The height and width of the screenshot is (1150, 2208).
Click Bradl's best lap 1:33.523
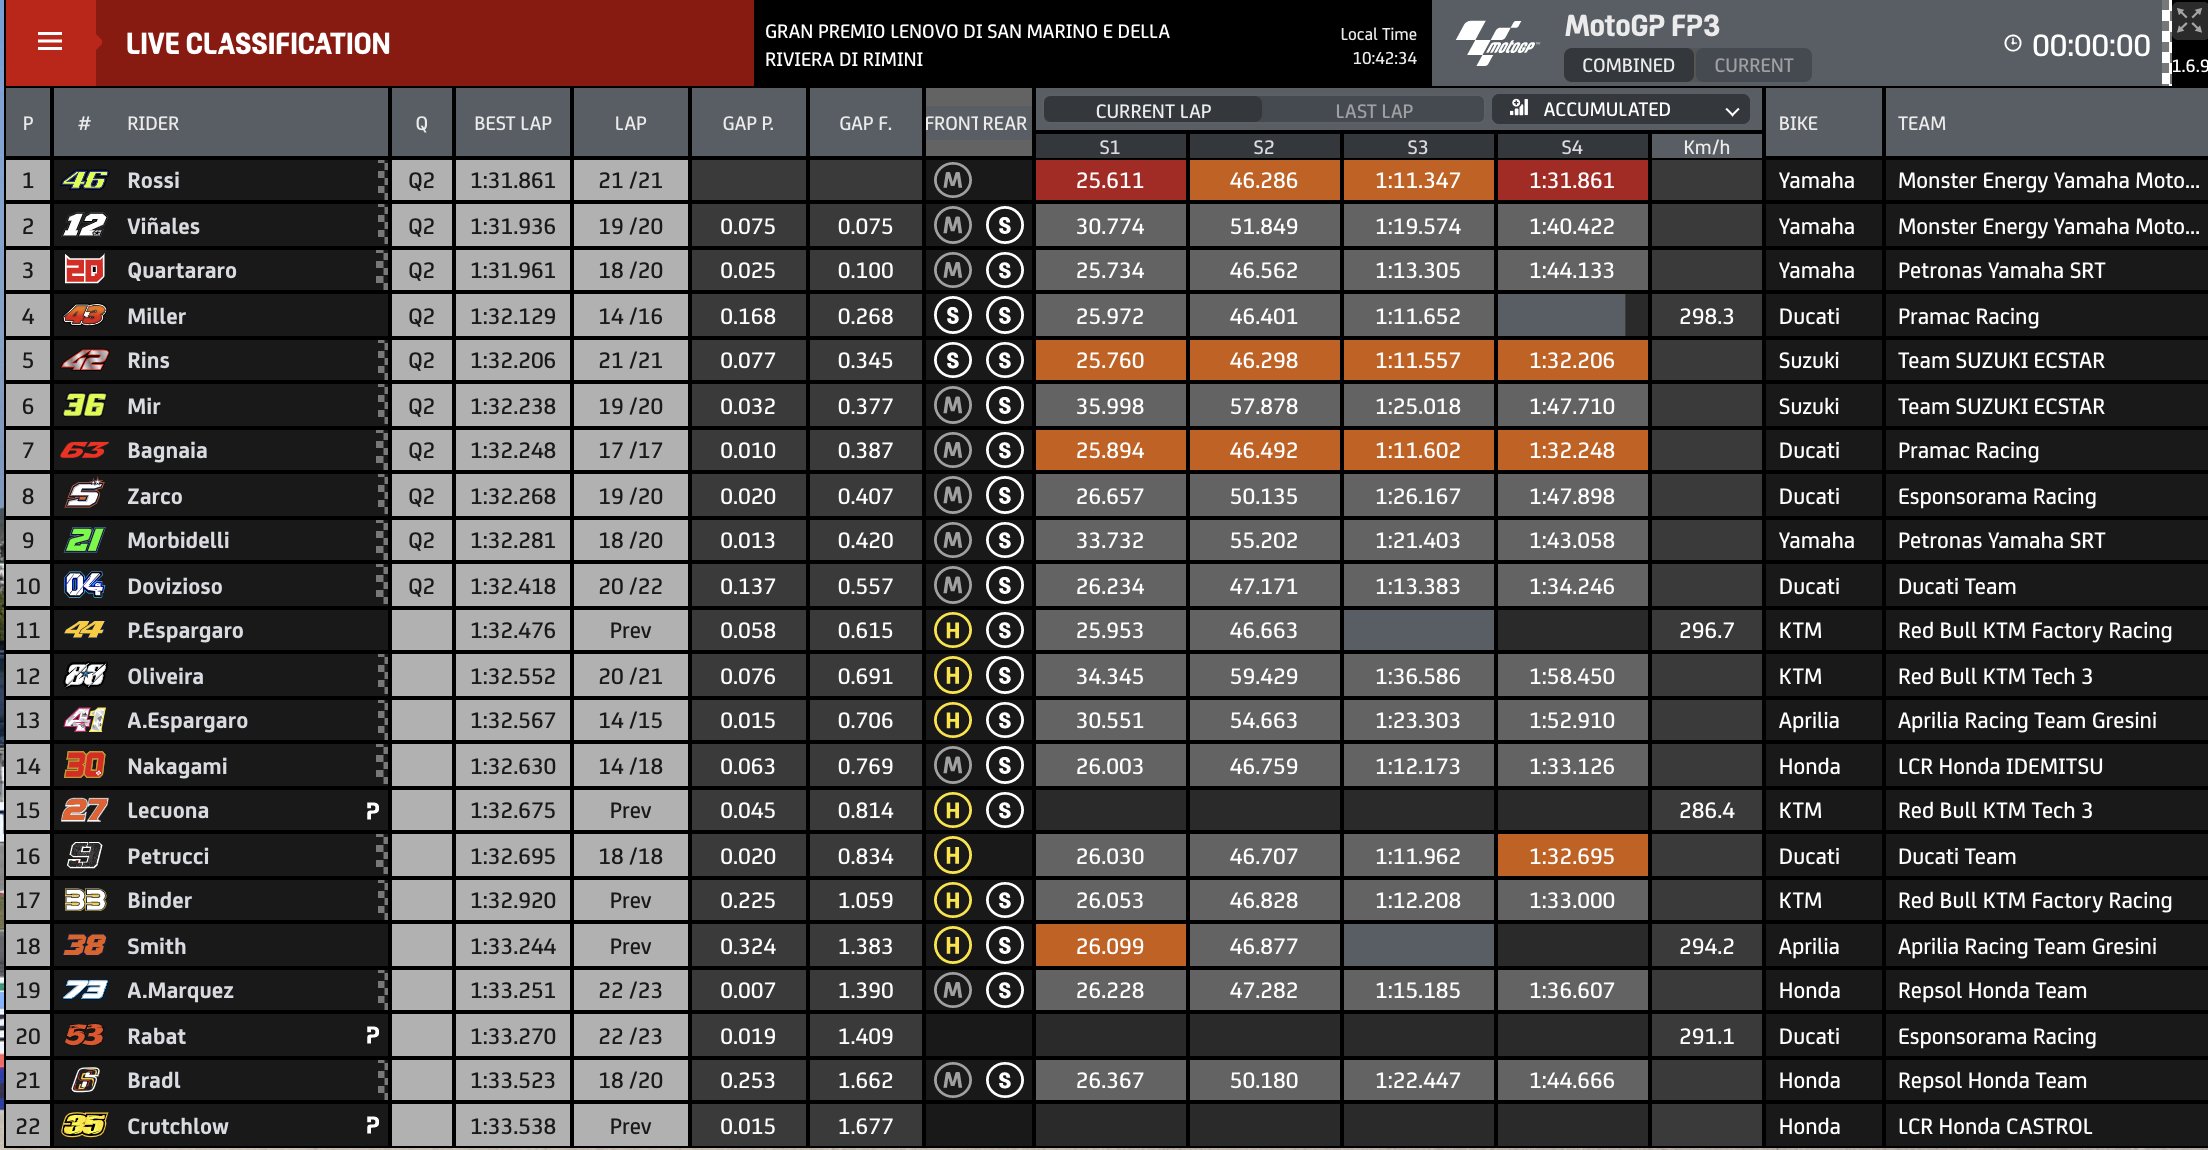click(x=513, y=1080)
